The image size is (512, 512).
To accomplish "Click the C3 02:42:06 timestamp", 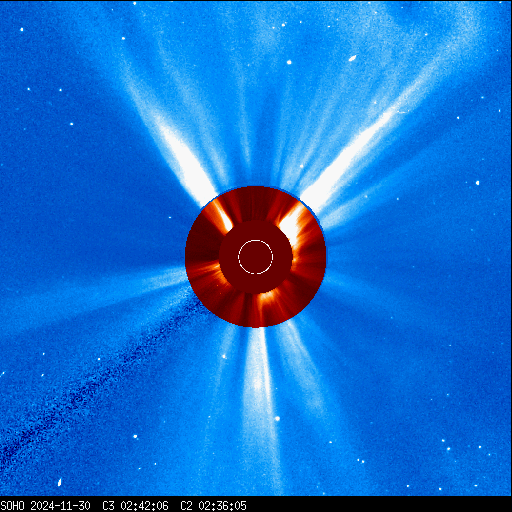I will tap(135, 506).
